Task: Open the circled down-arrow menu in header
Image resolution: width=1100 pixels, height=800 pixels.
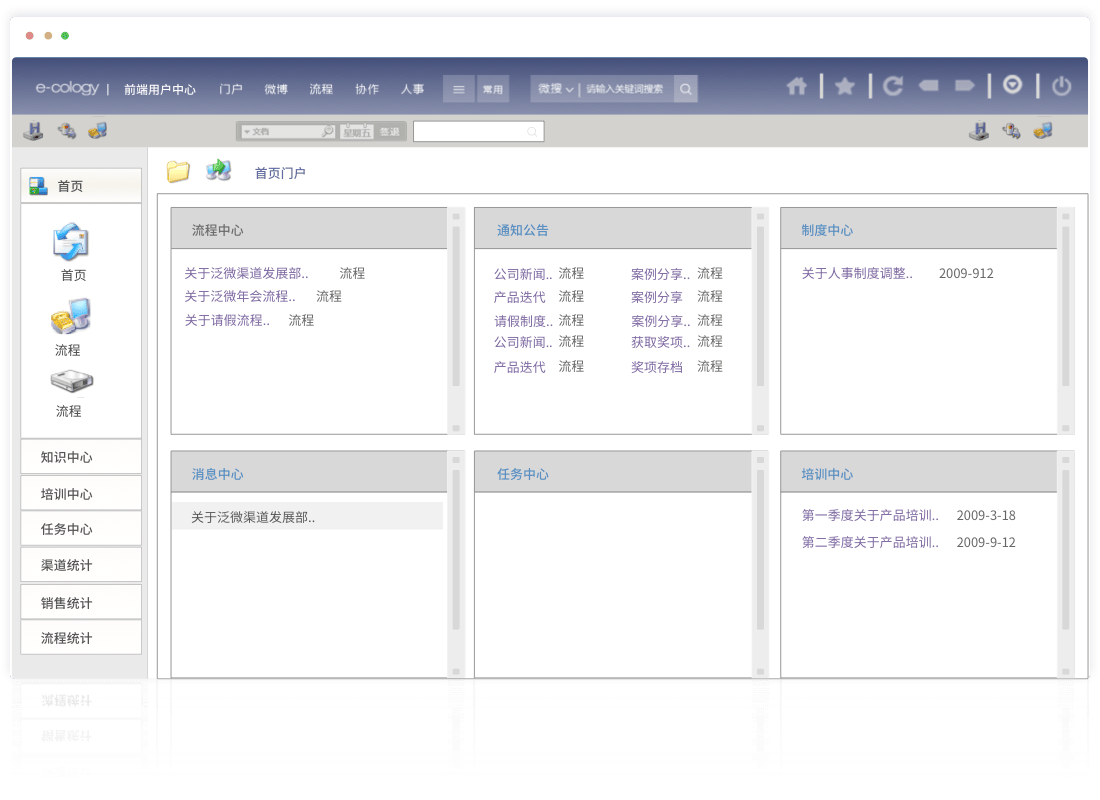Action: tap(1013, 86)
